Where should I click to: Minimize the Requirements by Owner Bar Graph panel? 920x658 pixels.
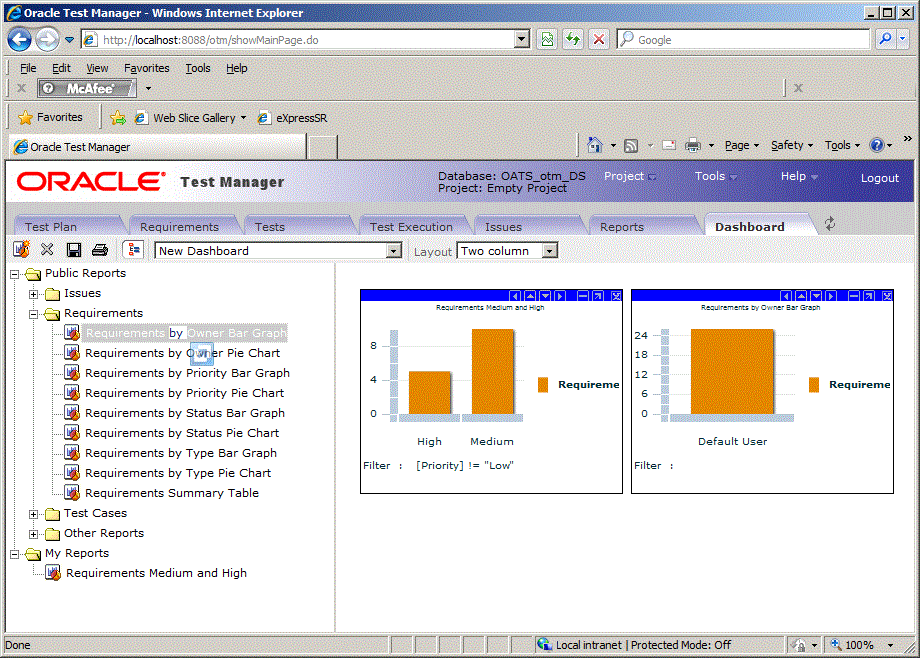click(x=854, y=296)
